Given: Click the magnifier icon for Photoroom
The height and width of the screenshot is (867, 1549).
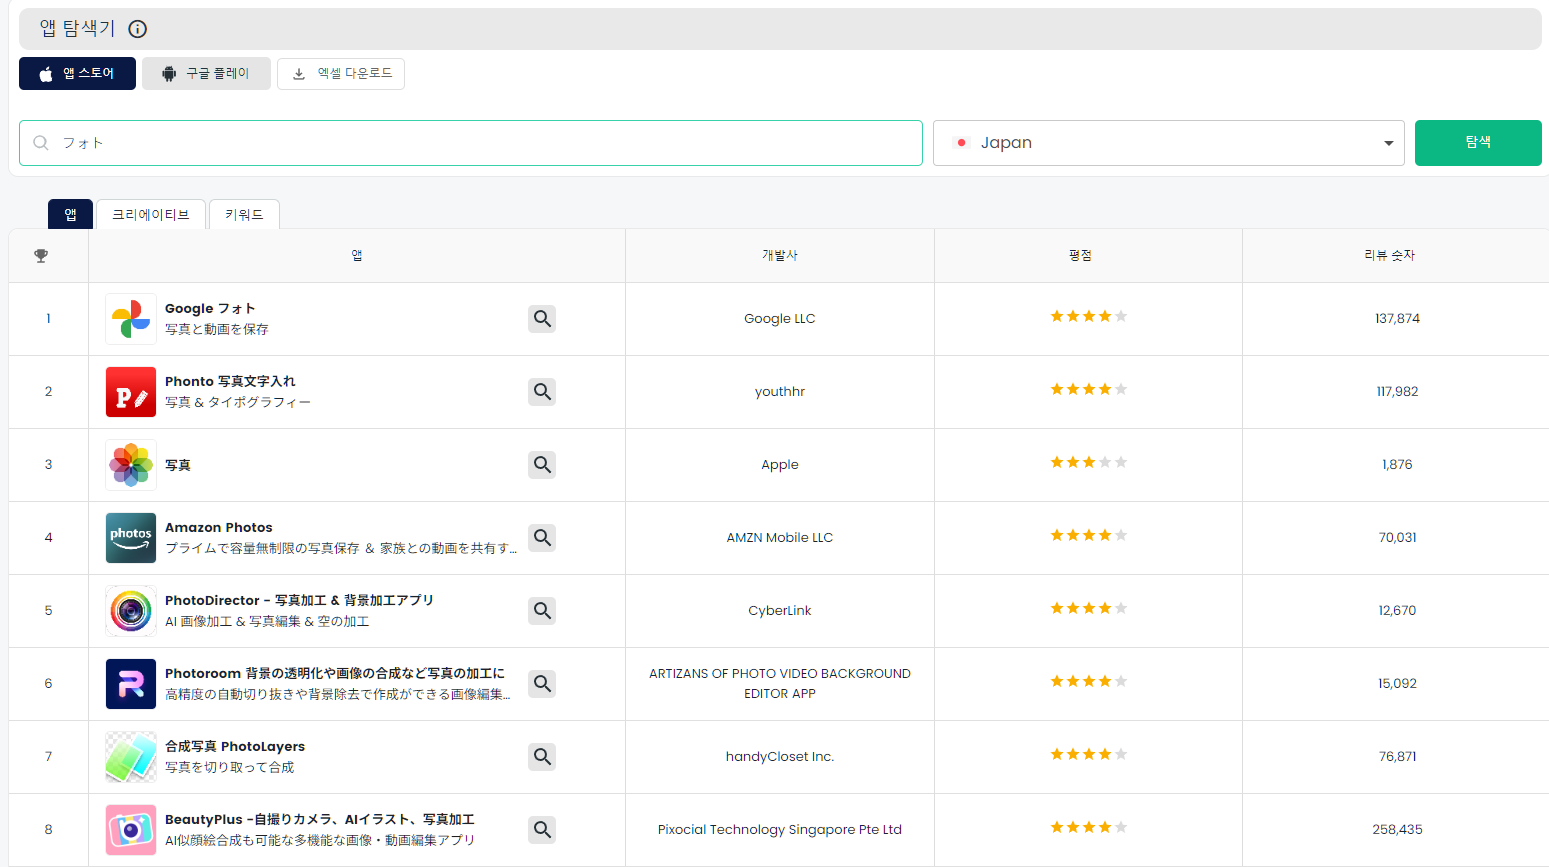Looking at the screenshot, I should [542, 684].
